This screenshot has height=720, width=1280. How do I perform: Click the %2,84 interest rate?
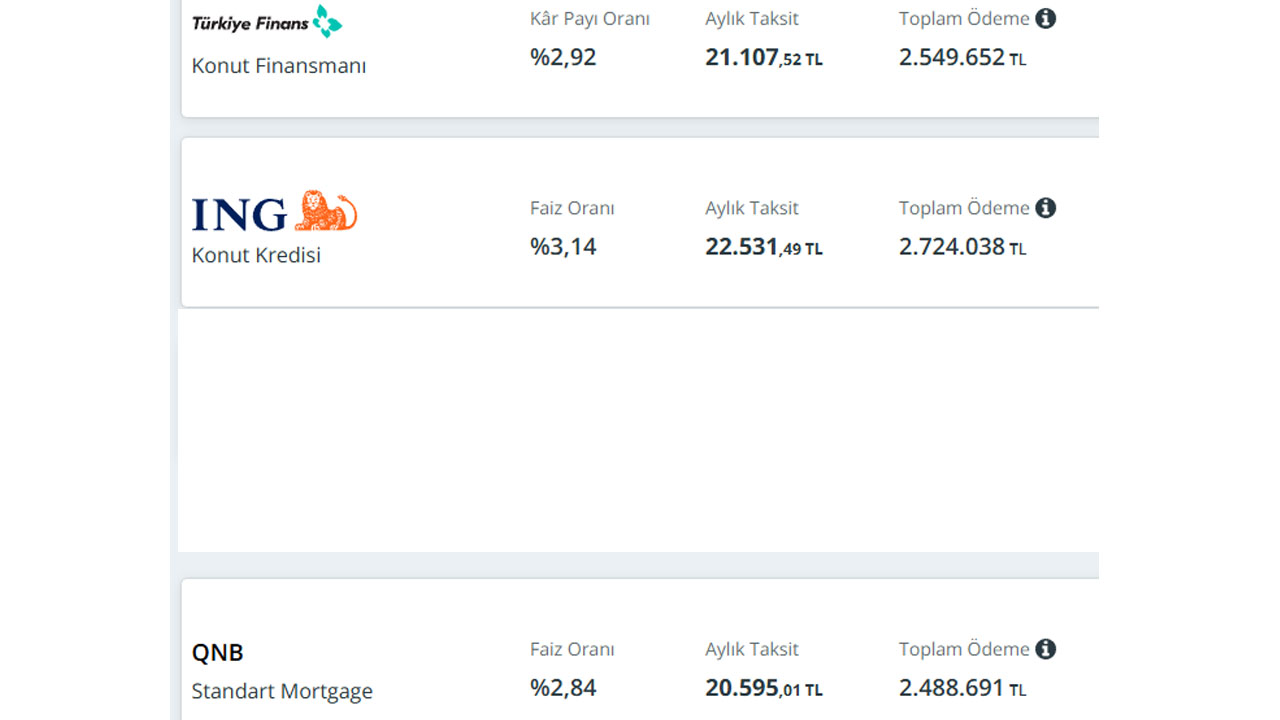pyautogui.click(x=563, y=687)
